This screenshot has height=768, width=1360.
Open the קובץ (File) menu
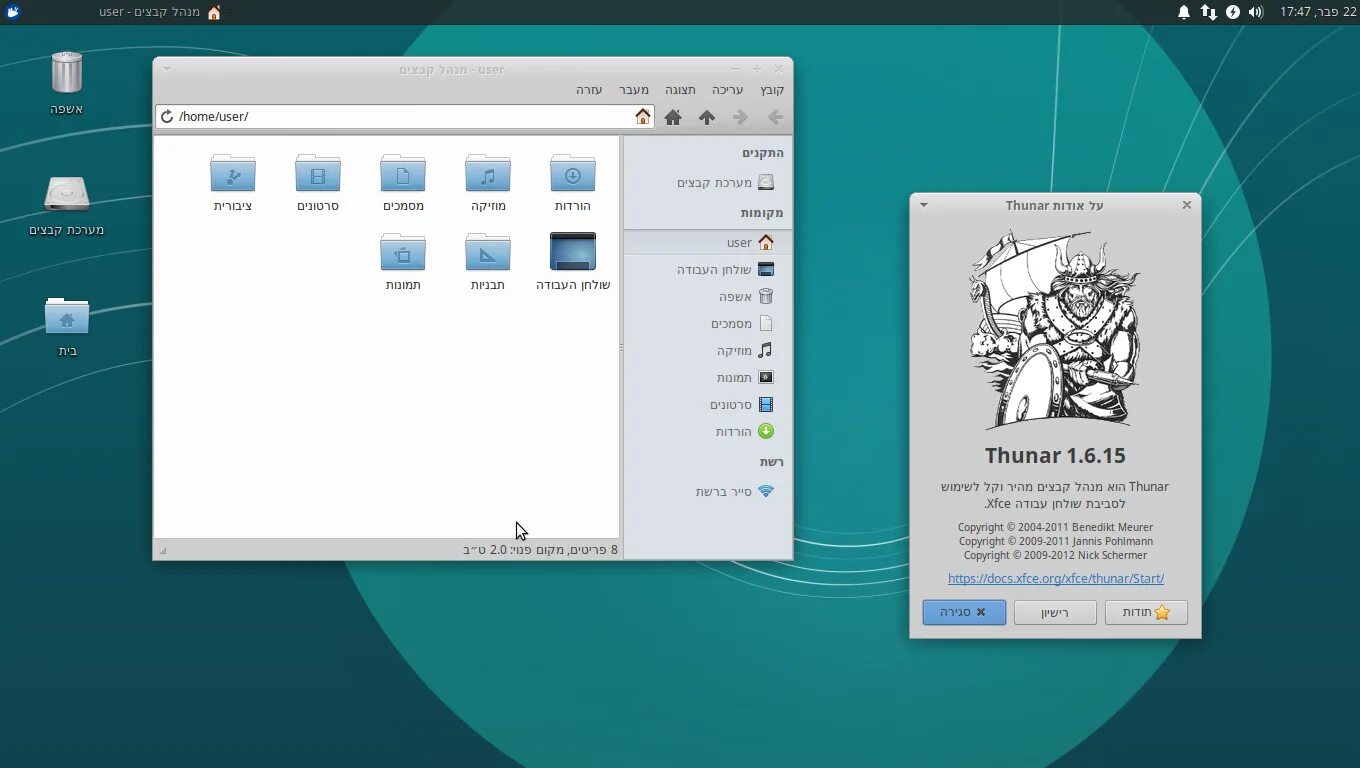(x=772, y=90)
